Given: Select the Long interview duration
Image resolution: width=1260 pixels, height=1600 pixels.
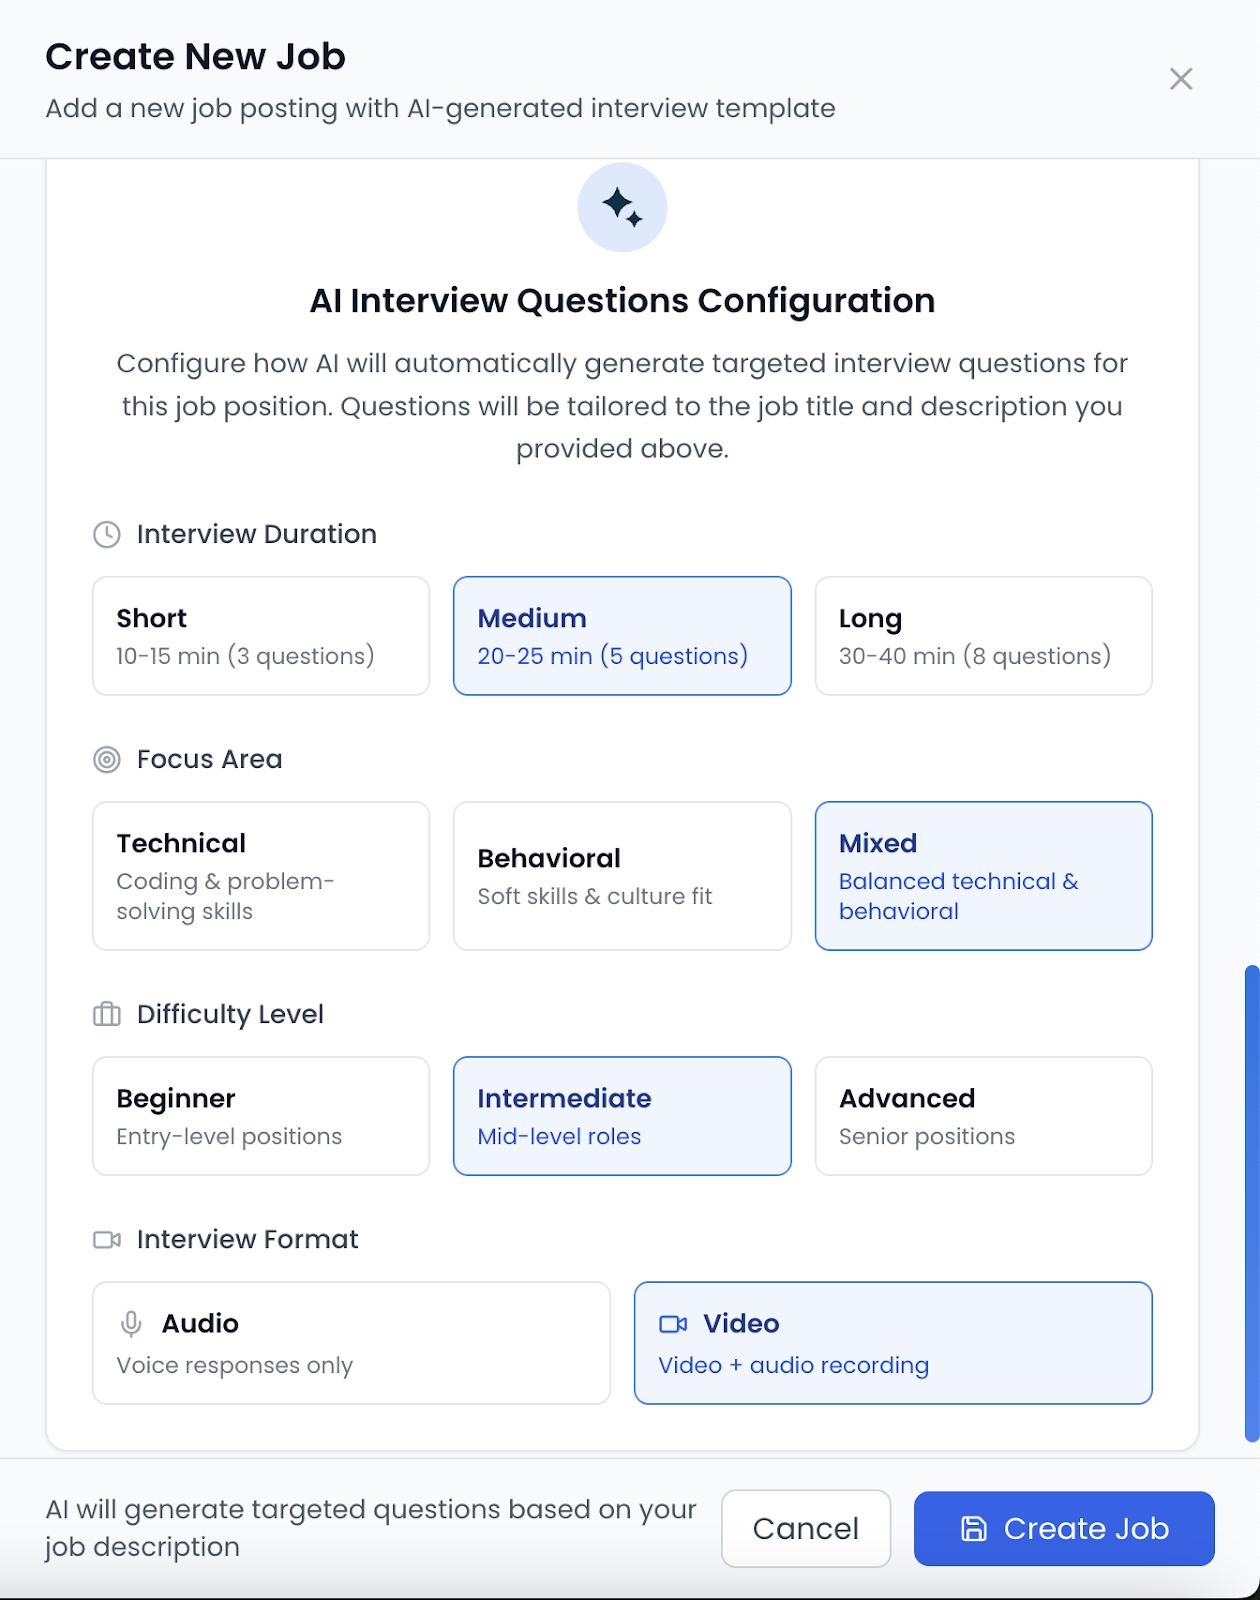Looking at the screenshot, I should tap(983, 635).
